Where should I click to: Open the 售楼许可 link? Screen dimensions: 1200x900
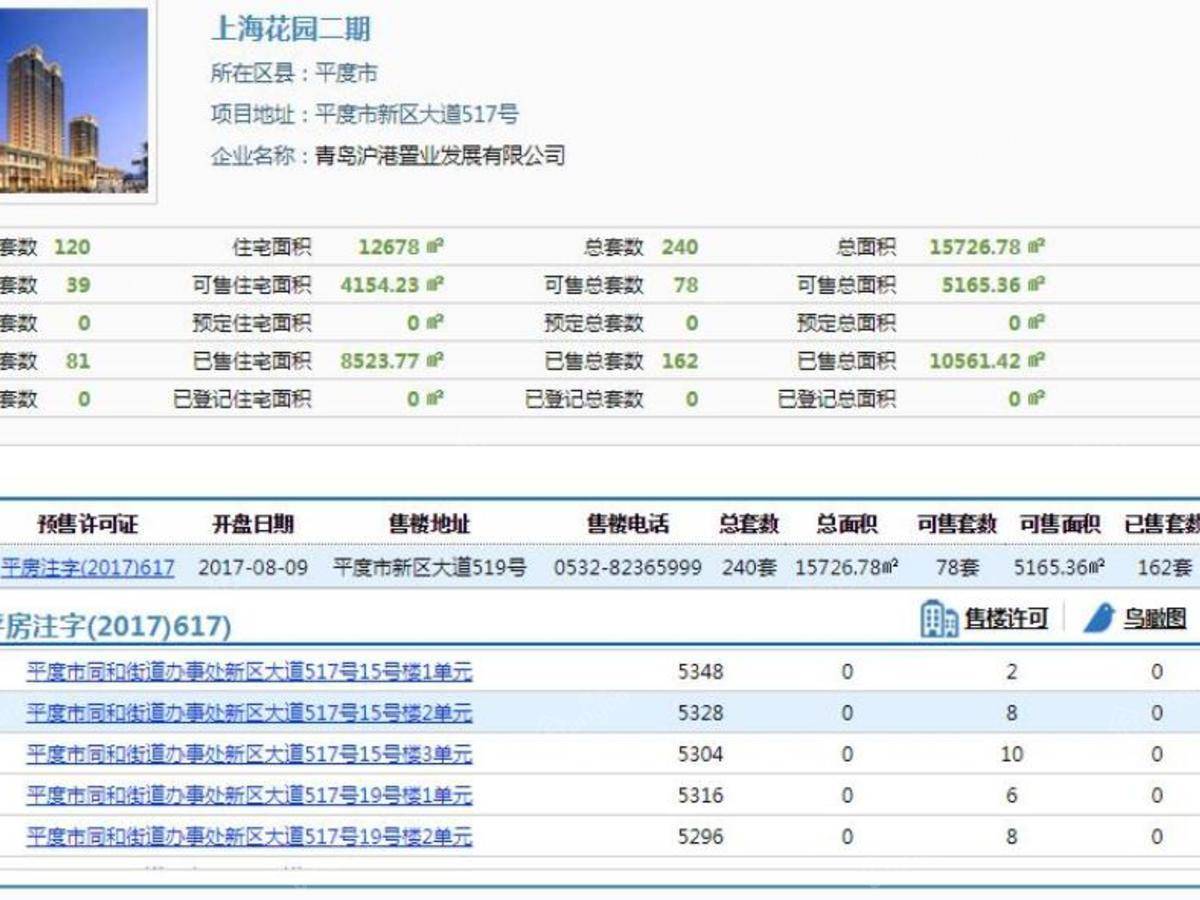(1006, 620)
